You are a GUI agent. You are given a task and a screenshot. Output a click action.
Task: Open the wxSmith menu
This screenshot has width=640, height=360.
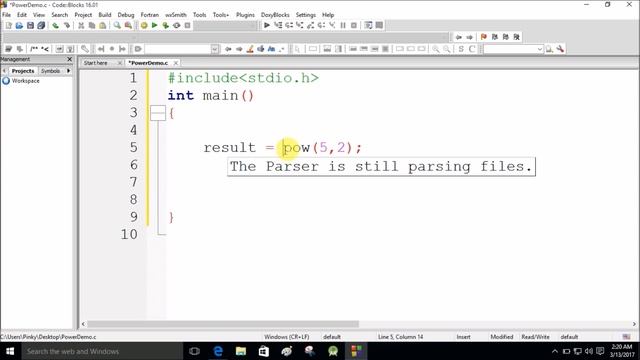click(176, 15)
